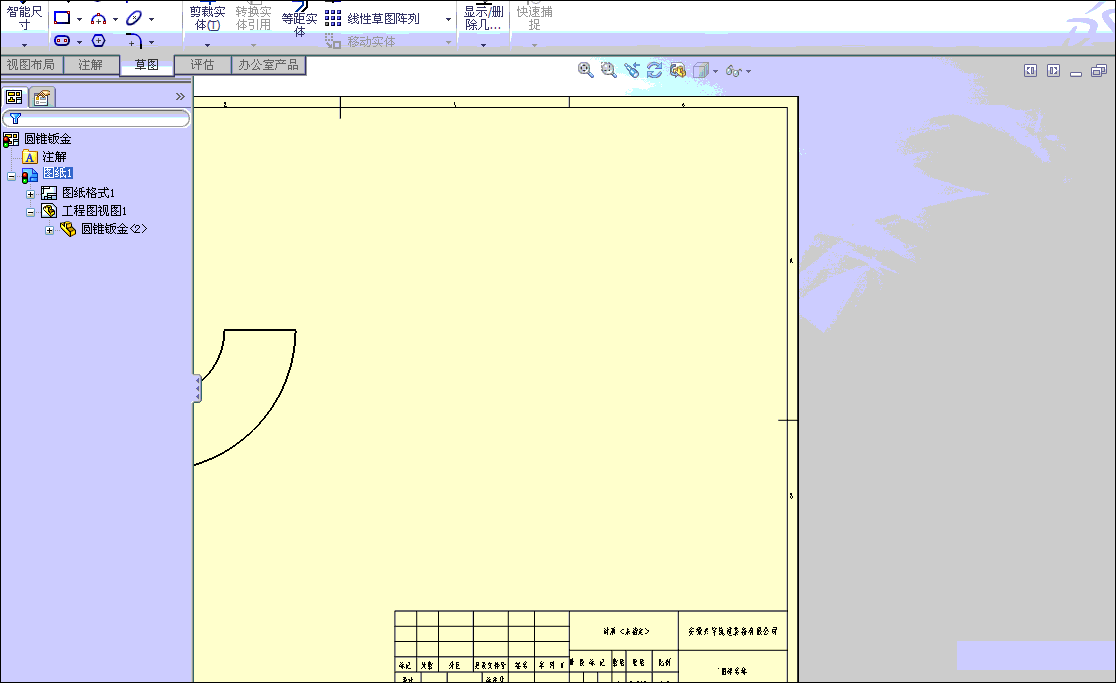Select the ellipse sketch tool
1116x683 pixels.
click(134, 18)
